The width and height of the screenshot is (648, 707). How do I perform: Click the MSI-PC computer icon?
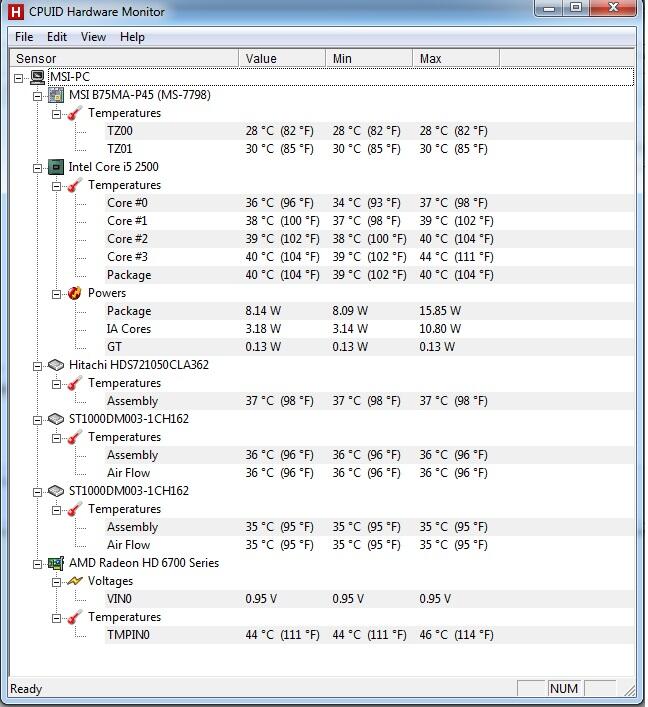(x=37, y=77)
